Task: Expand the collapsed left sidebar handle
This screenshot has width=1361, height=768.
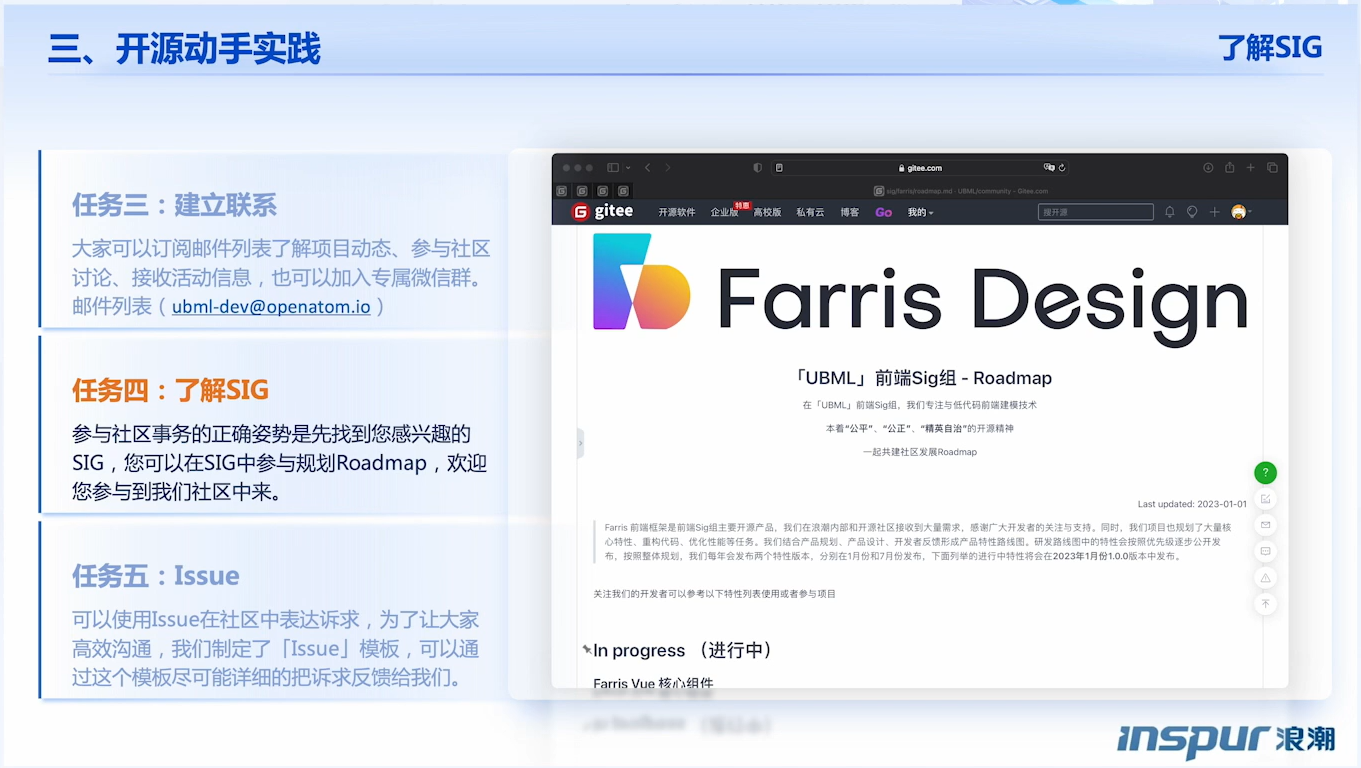Action: pyautogui.click(x=580, y=443)
